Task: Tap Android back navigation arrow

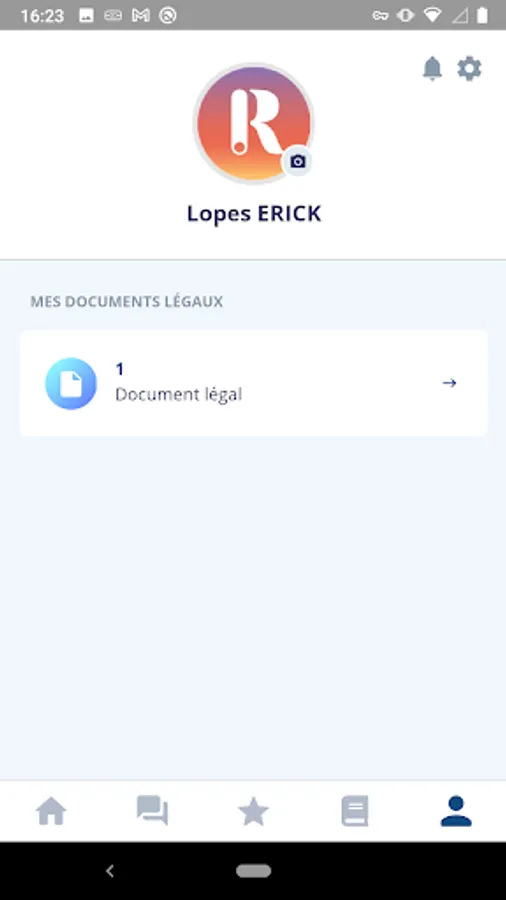Action: click(x=110, y=871)
